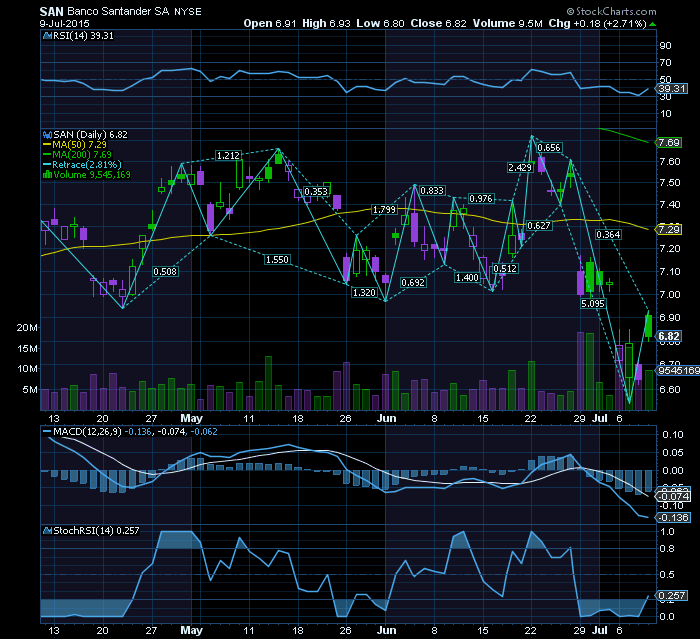700x639 pixels.
Task: Click the MA(200) green legend line
Action: click(x=47, y=155)
